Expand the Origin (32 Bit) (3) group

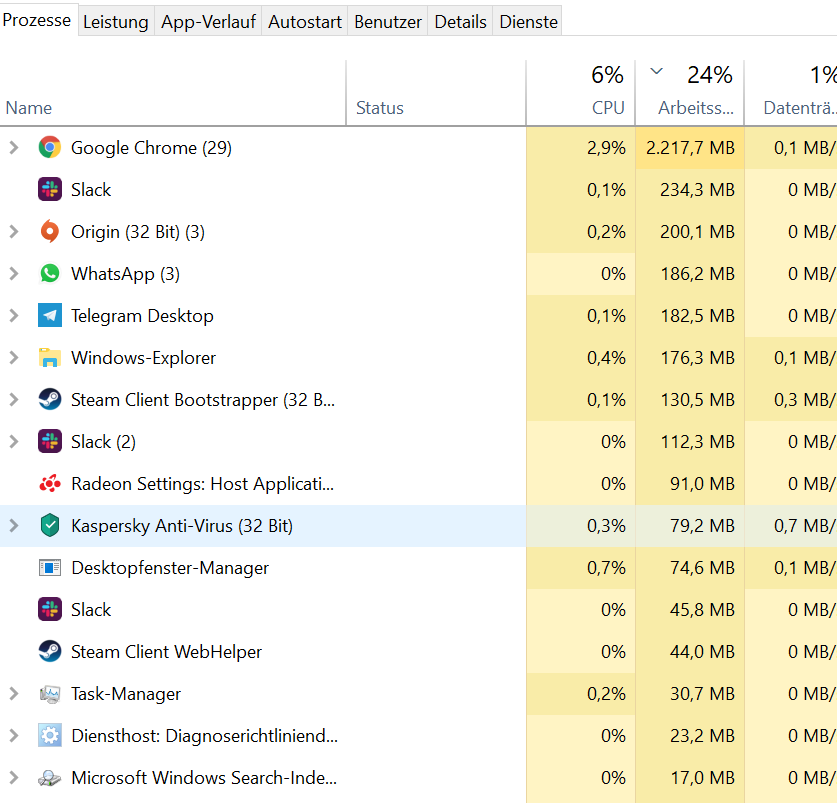[x=14, y=232]
